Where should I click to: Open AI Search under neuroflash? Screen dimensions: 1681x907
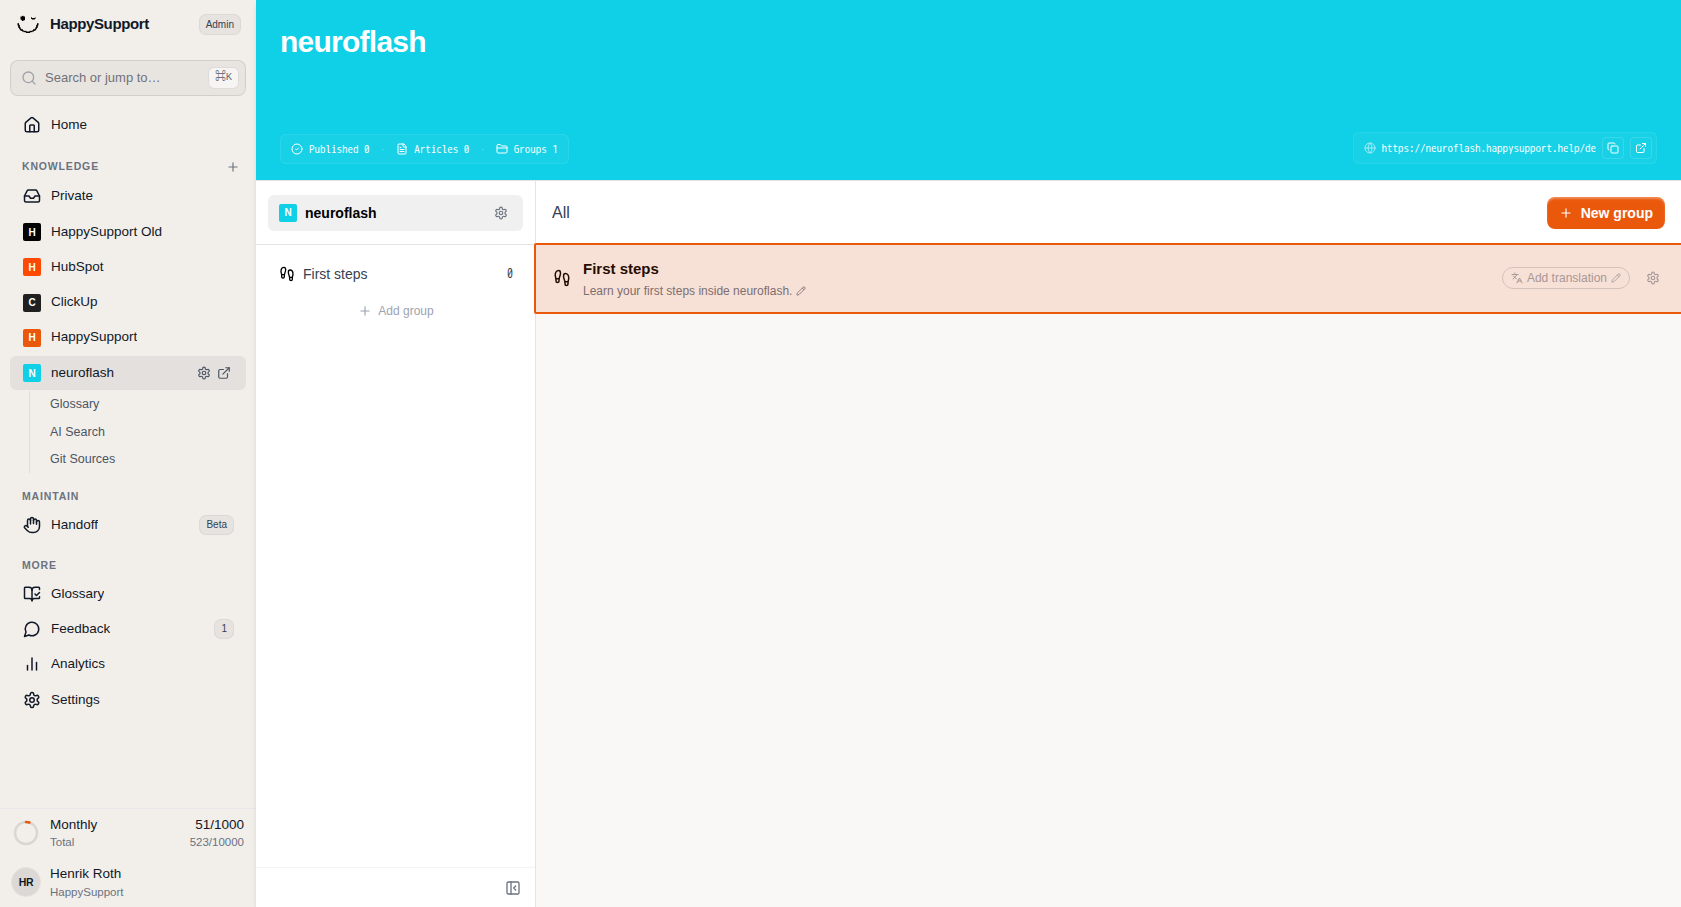[77, 432]
